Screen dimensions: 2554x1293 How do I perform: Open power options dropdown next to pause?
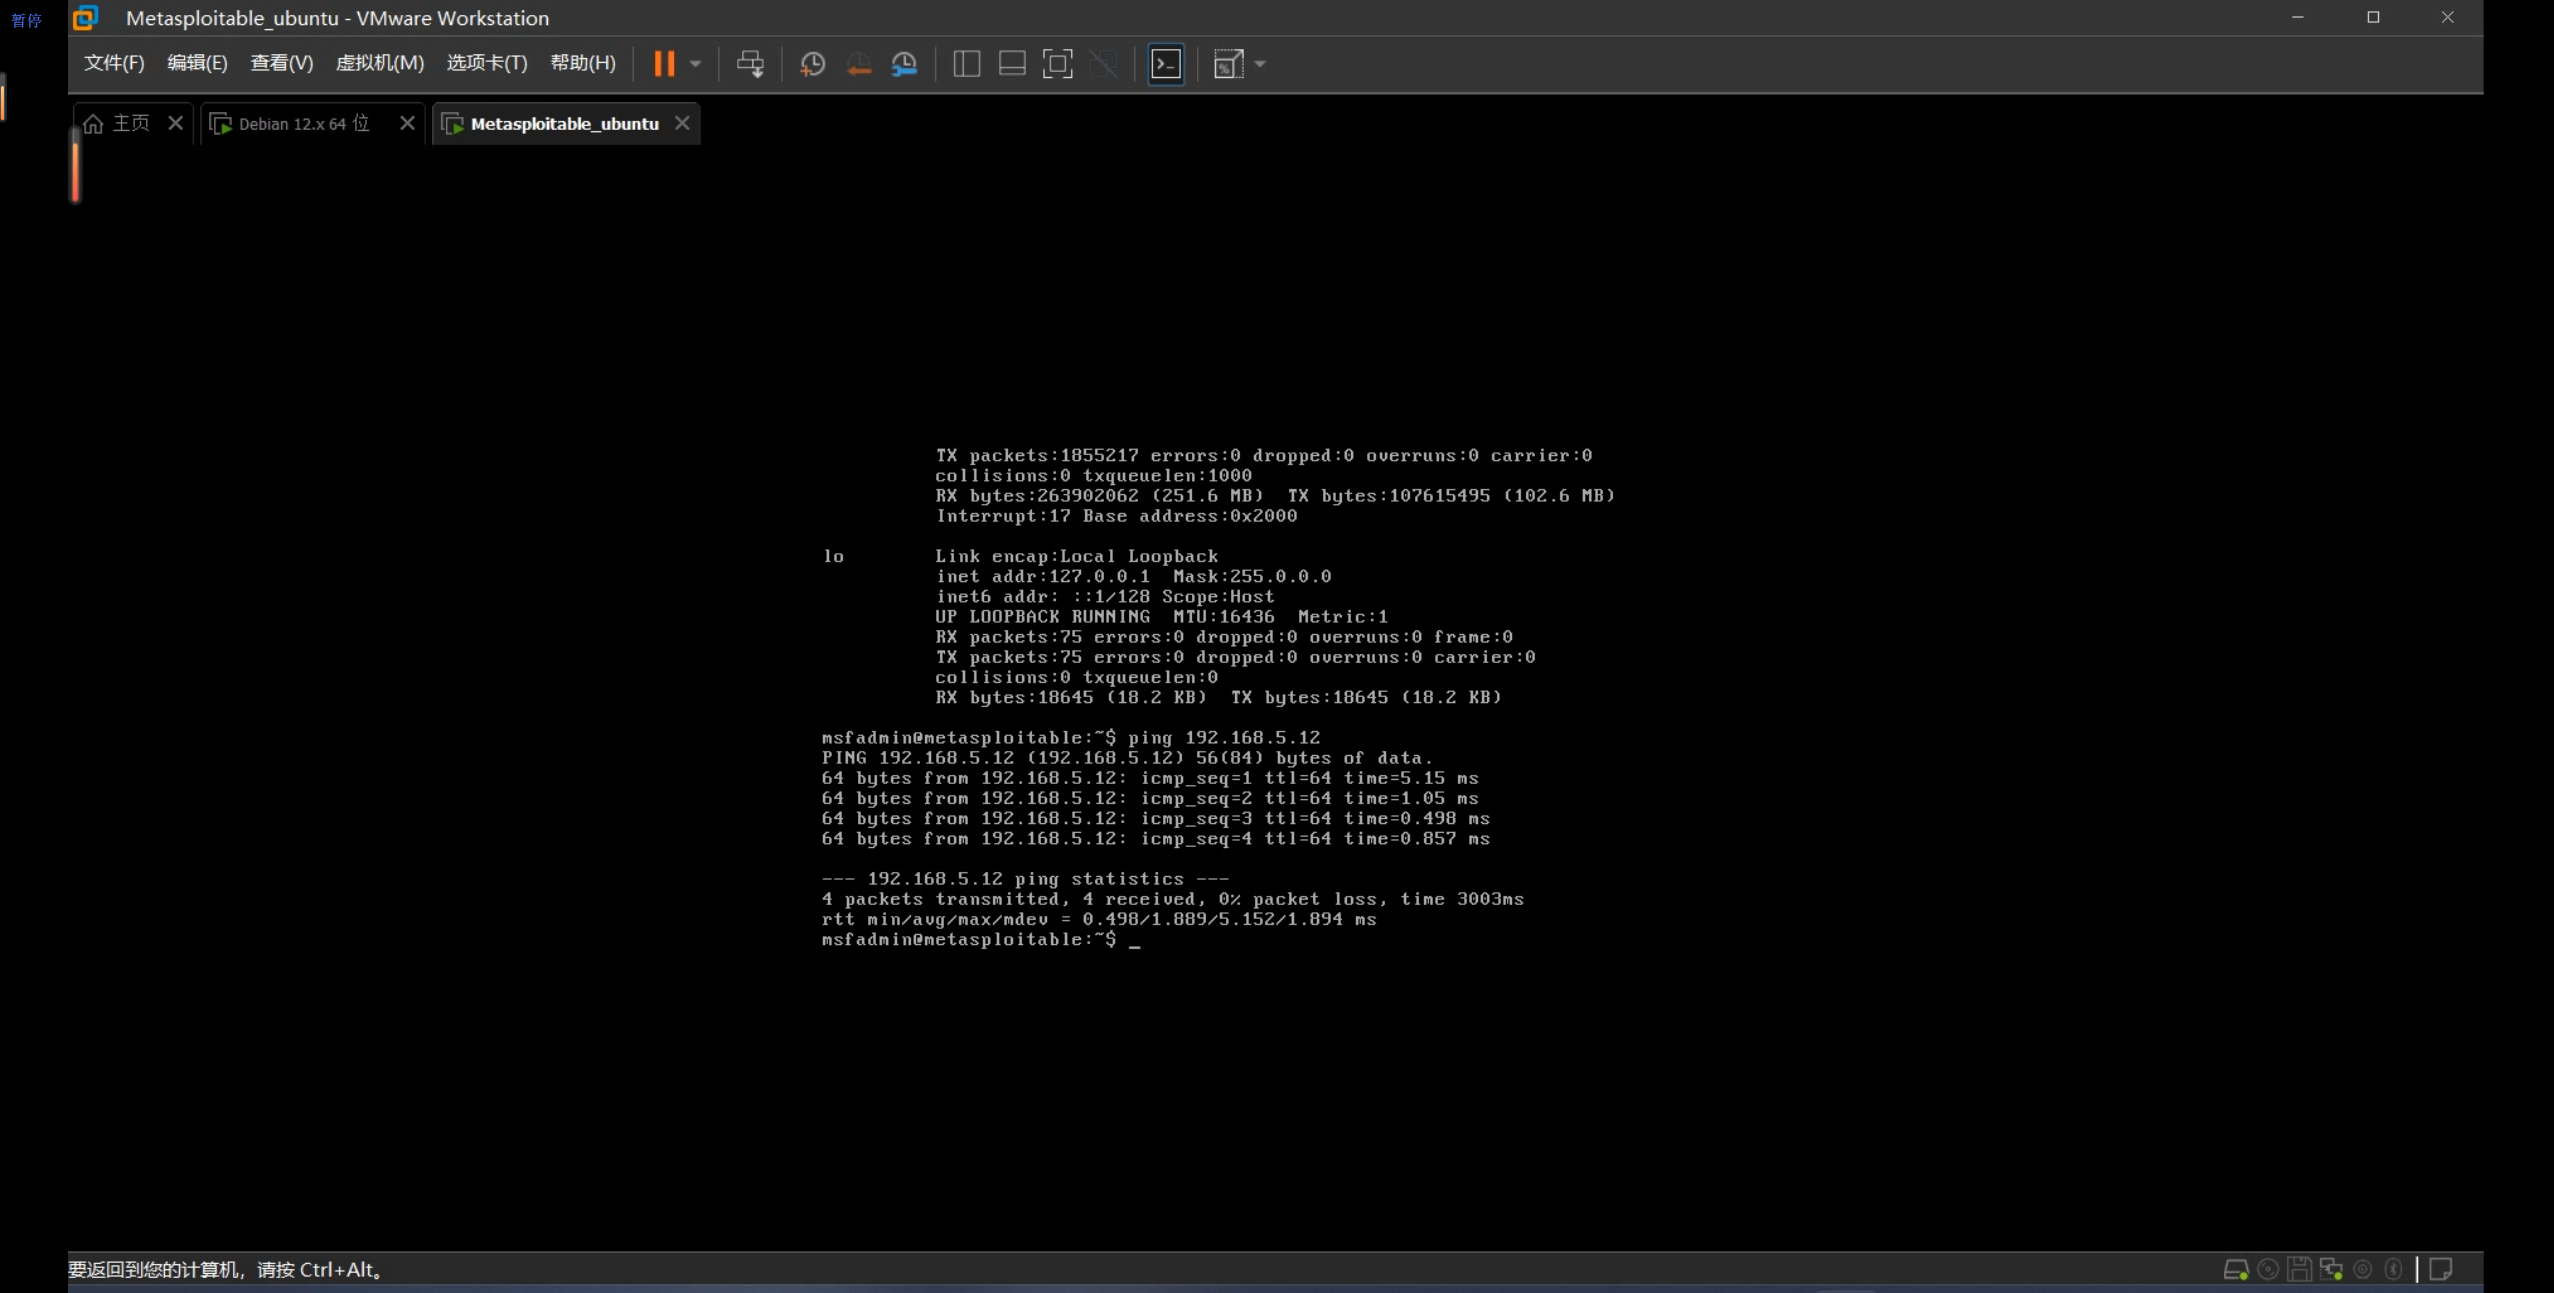click(696, 64)
